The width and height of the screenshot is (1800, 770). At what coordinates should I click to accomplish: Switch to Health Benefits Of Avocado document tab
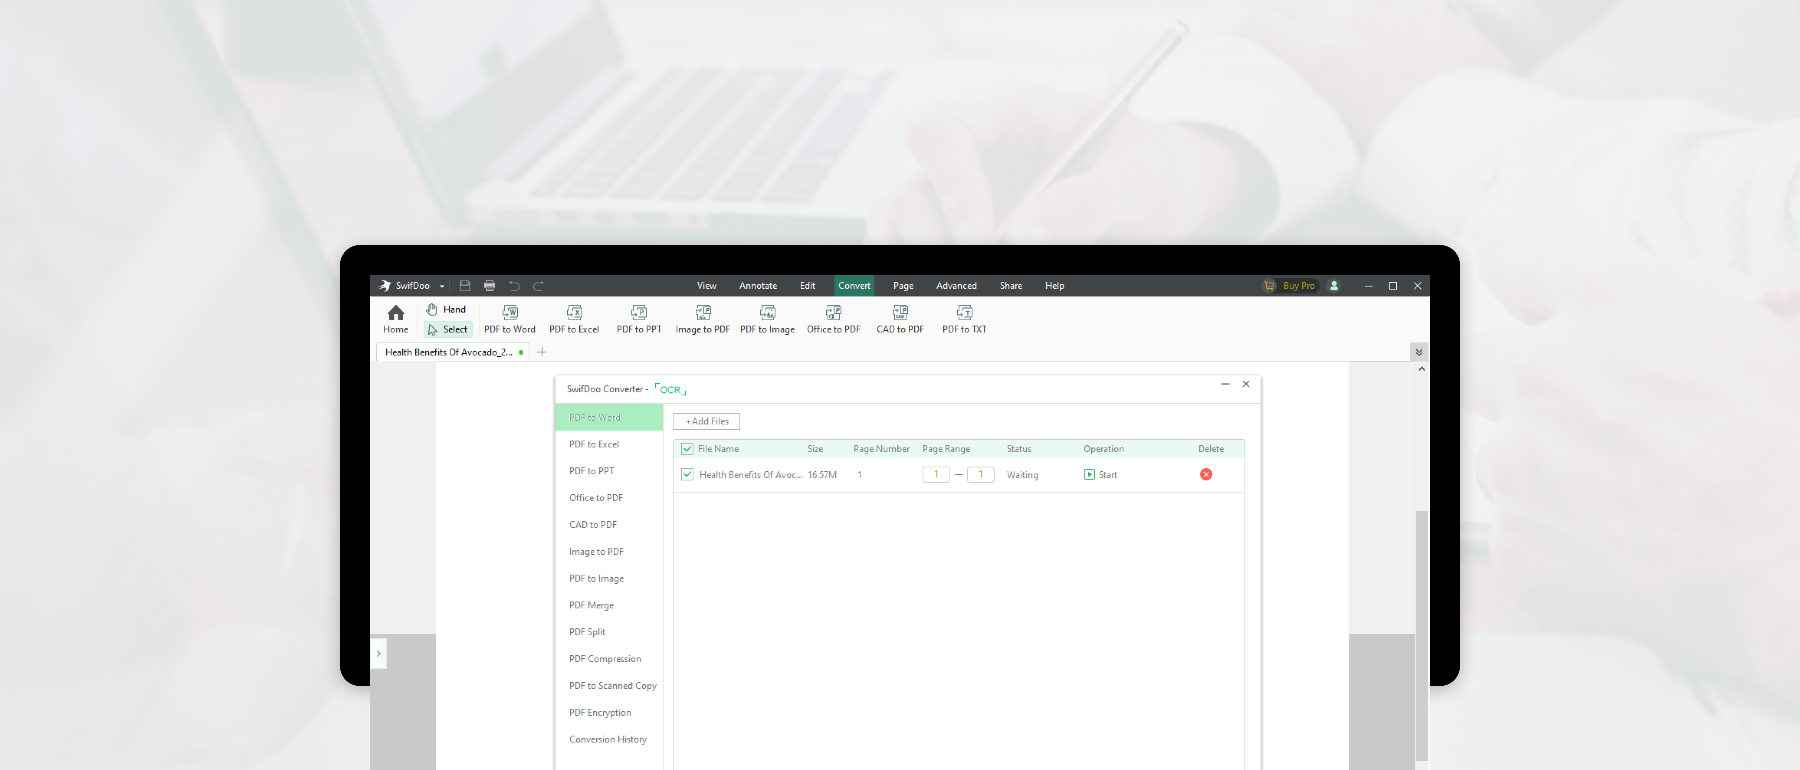(453, 352)
